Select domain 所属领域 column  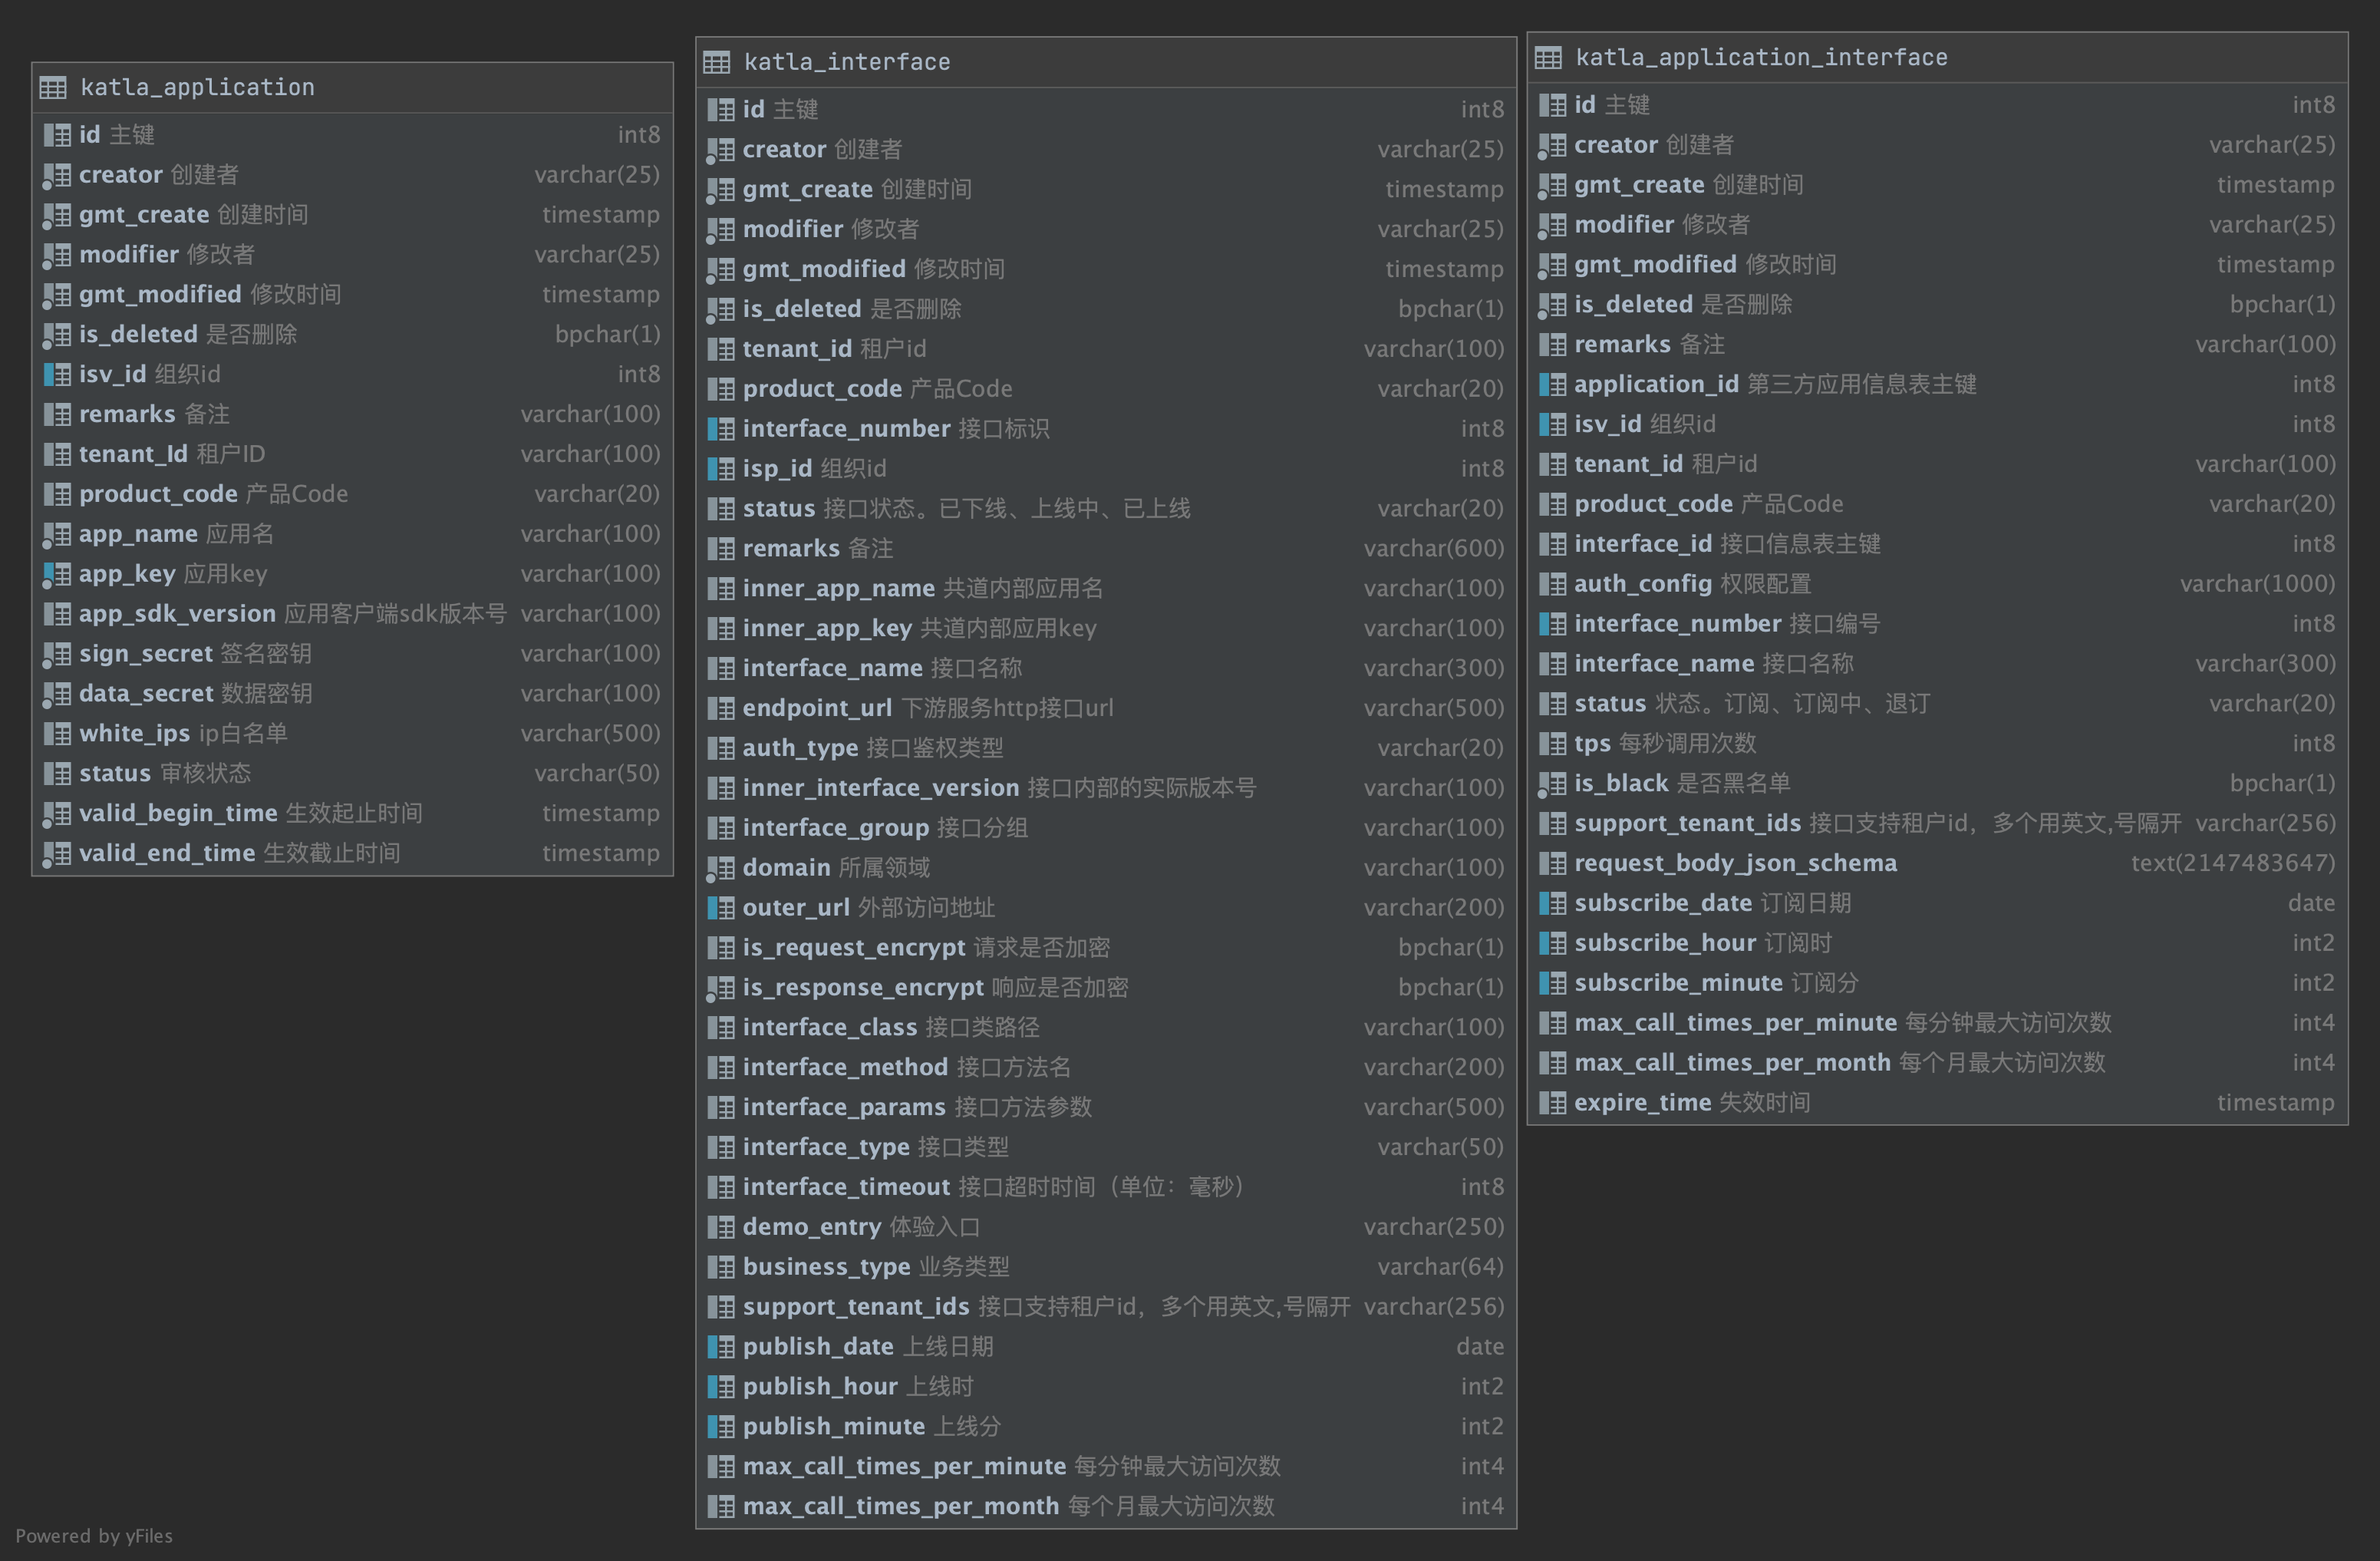pos(1106,868)
